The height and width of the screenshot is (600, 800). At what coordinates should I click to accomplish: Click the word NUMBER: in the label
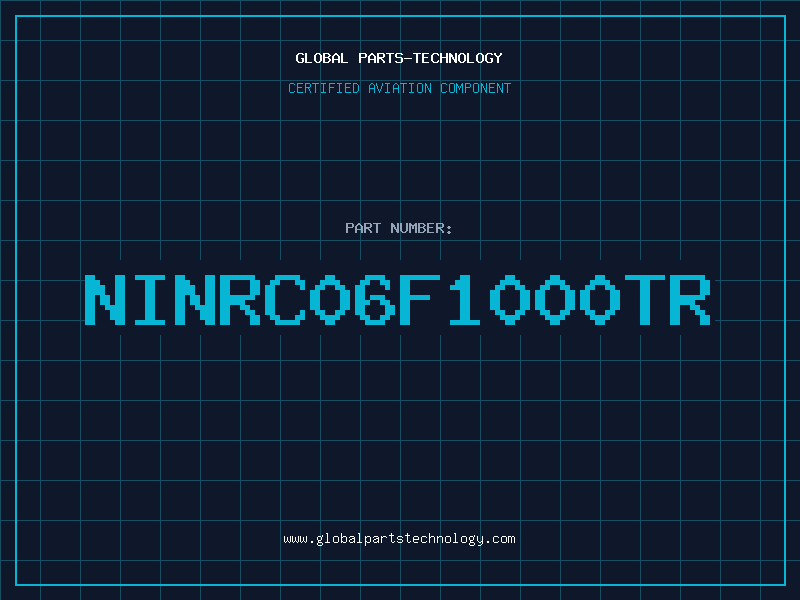pos(421,228)
